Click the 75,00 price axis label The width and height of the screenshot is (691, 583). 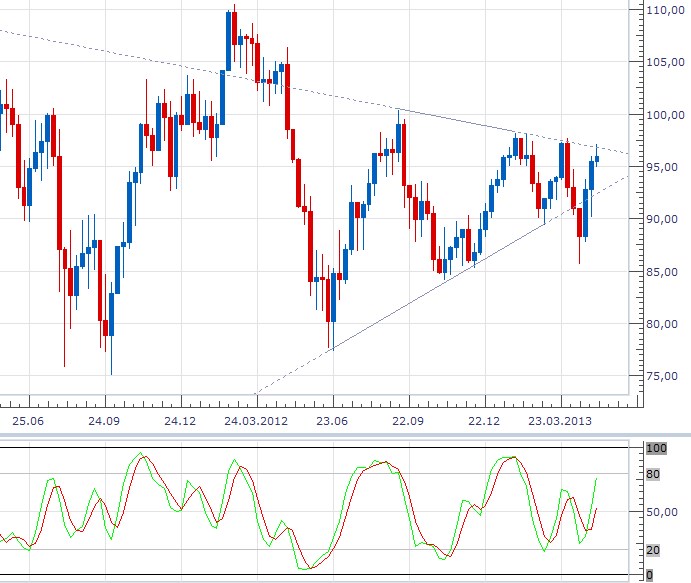click(x=661, y=376)
